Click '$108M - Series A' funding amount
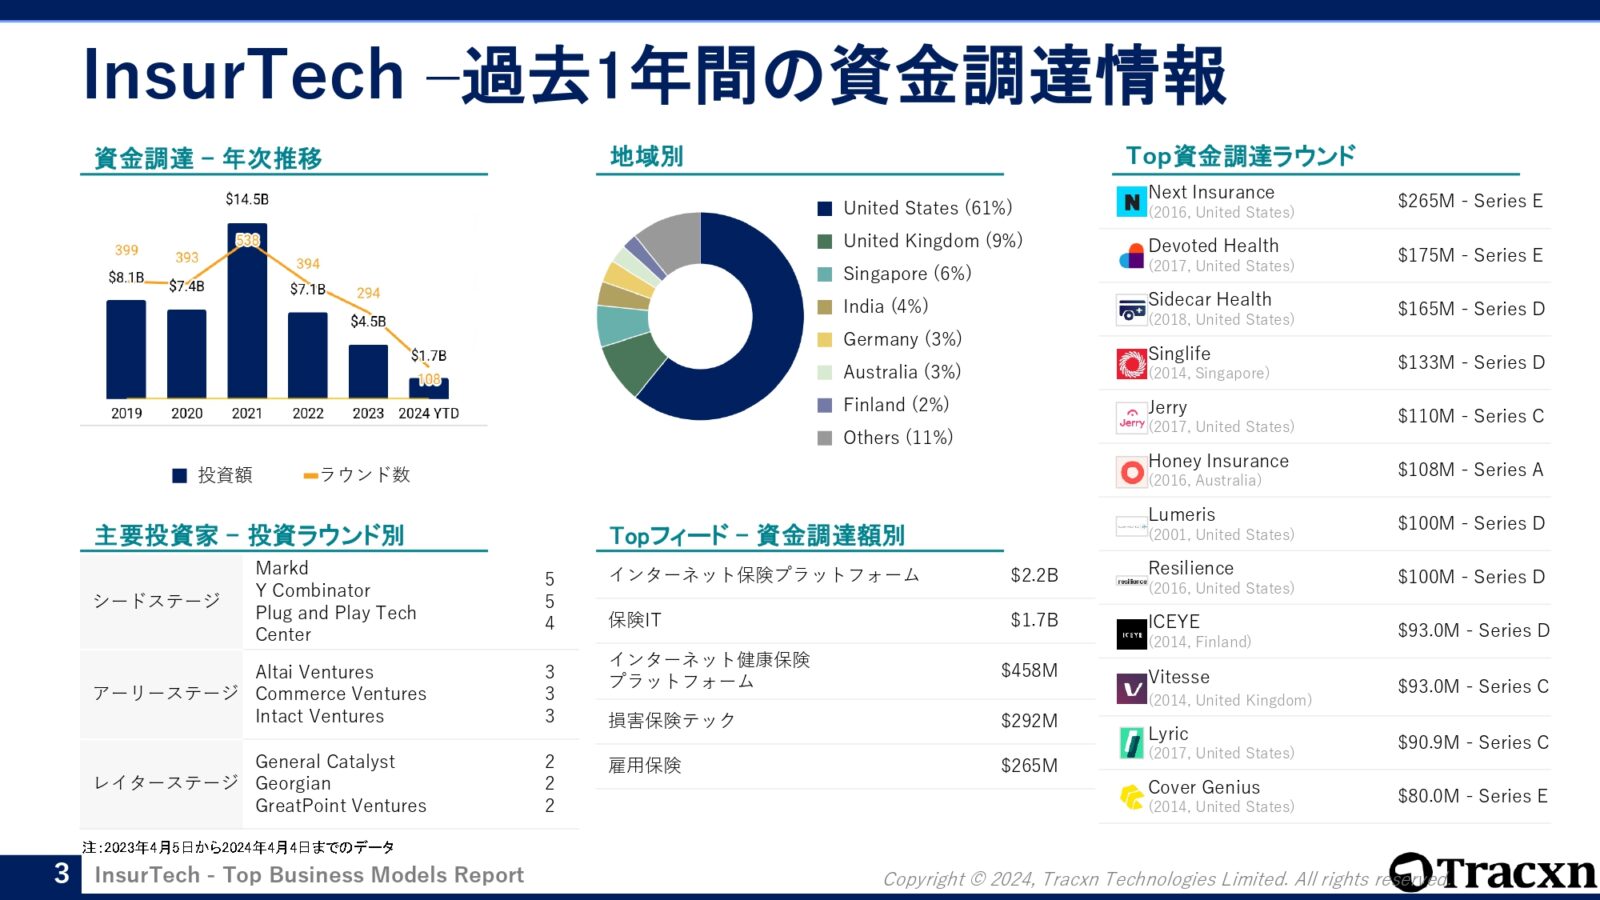This screenshot has width=1600, height=900. point(1470,470)
